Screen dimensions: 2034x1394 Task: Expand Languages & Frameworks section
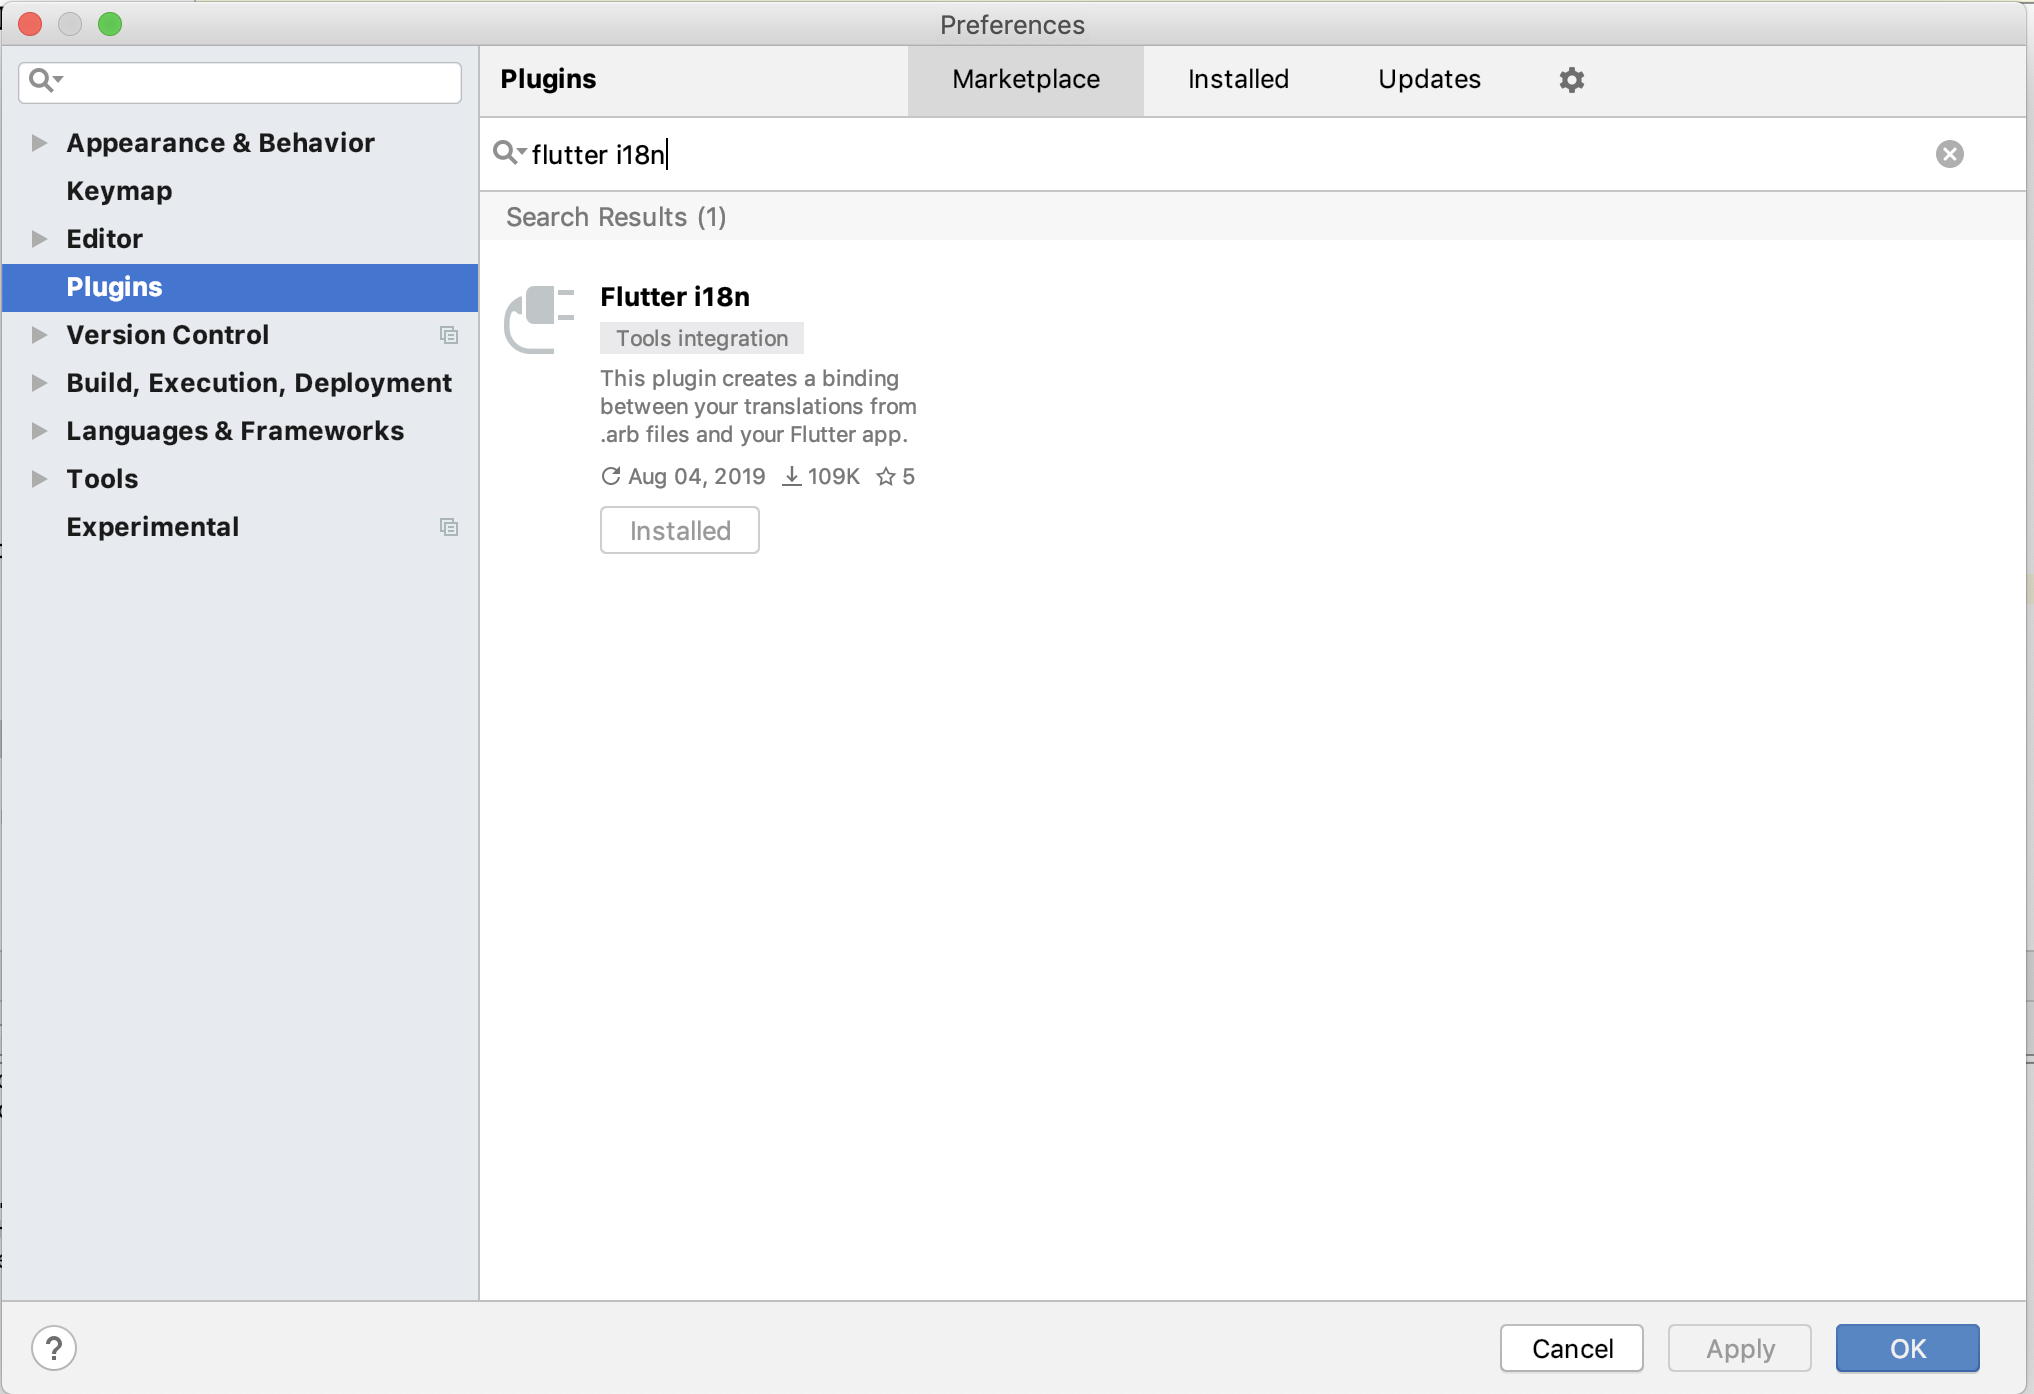click(x=39, y=431)
